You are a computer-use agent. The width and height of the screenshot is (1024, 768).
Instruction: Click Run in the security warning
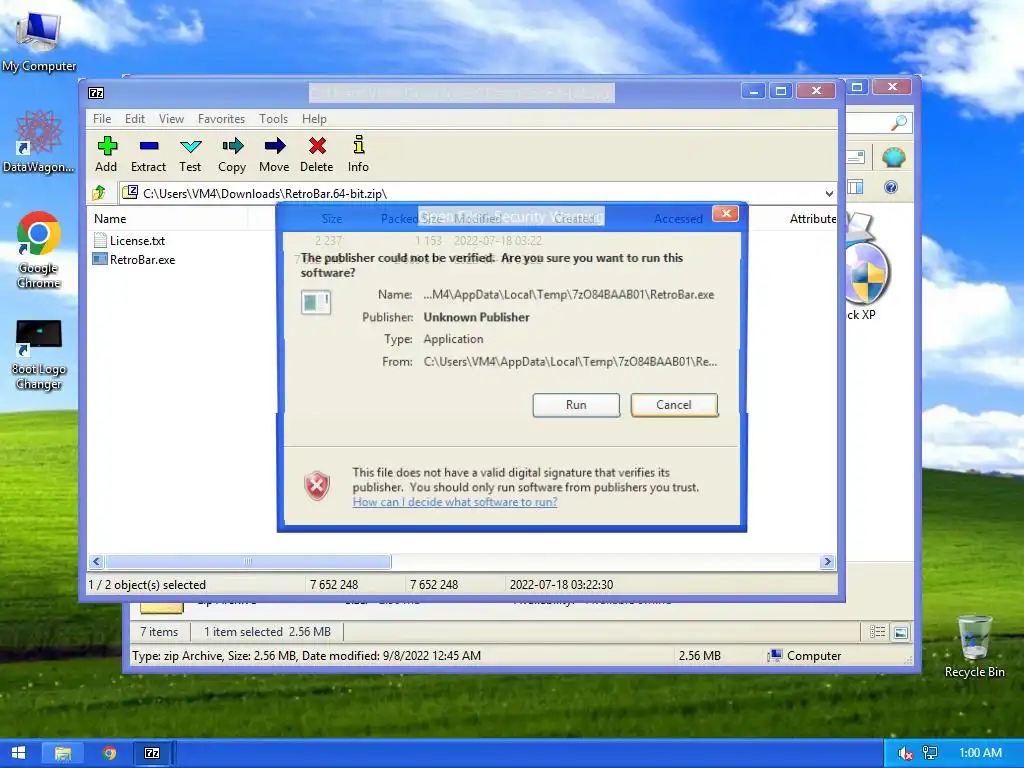[x=576, y=405]
